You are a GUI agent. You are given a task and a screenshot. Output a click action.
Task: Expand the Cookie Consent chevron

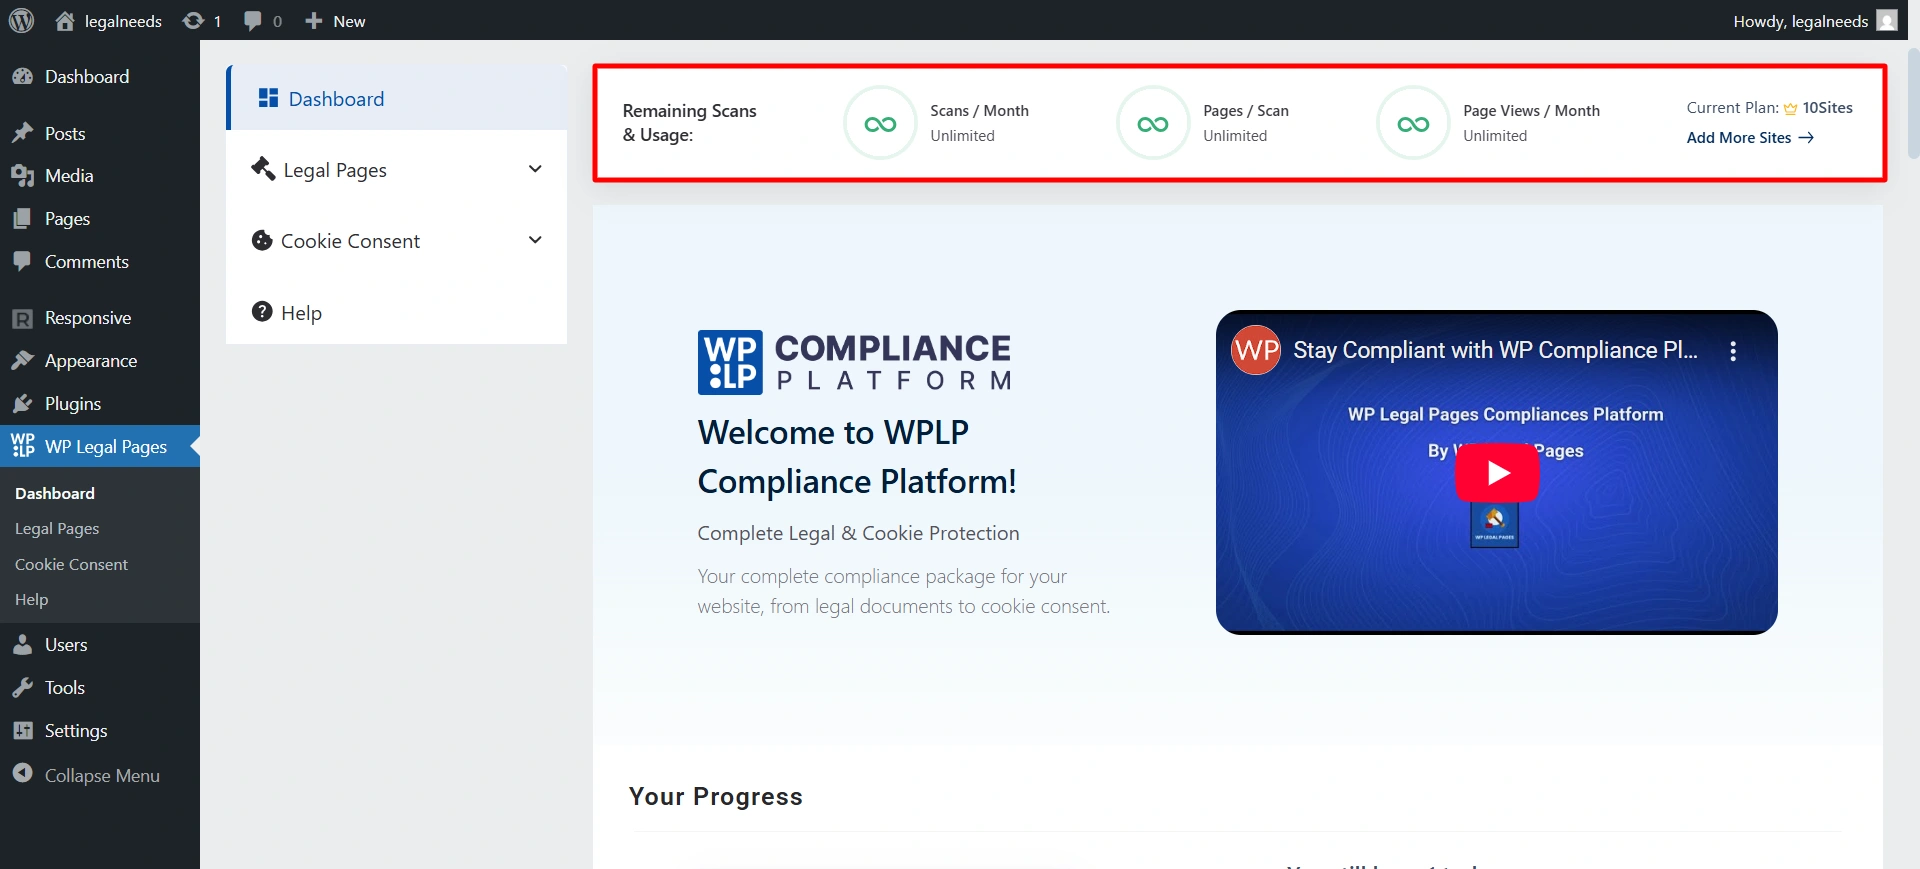535,240
